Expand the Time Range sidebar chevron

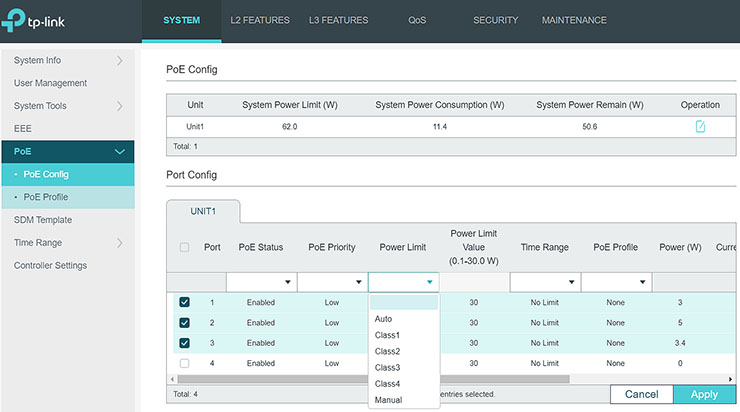(x=120, y=243)
